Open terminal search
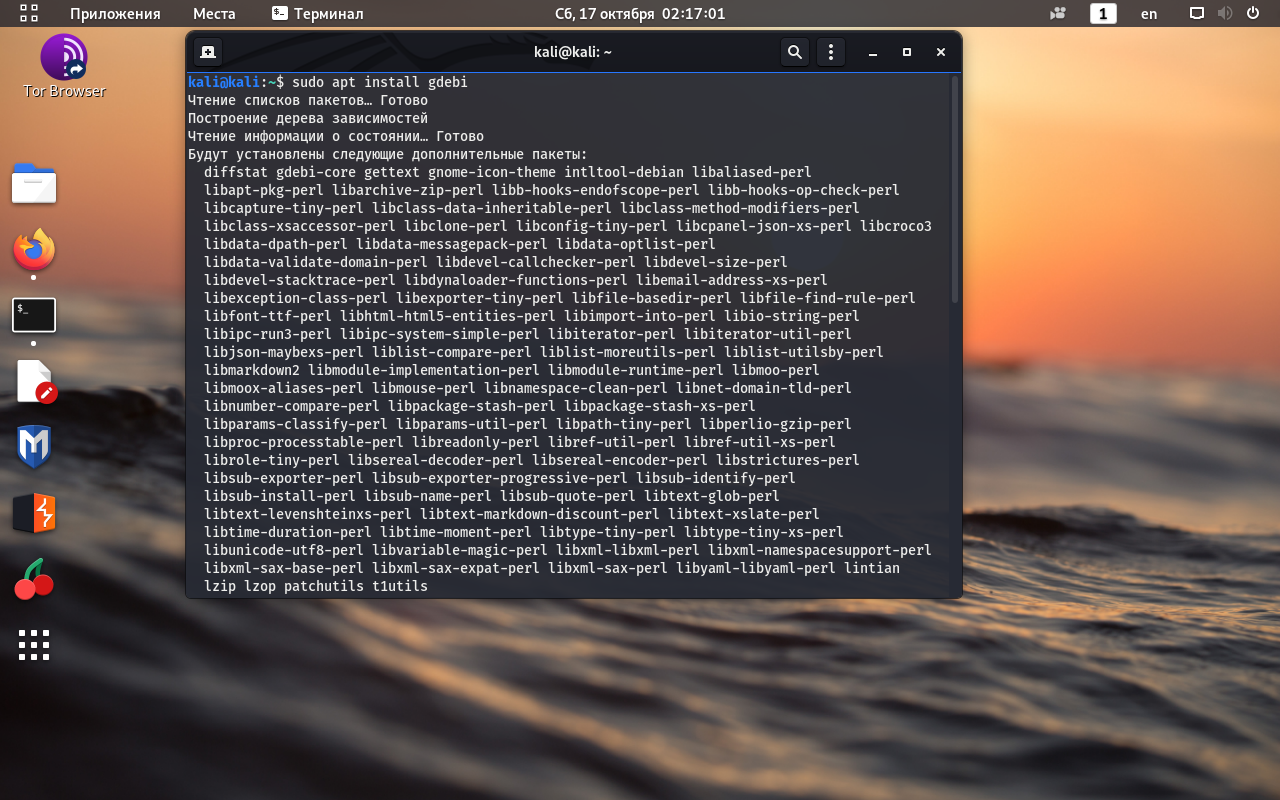The width and height of the screenshot is (1280, 800). (x=795, y=52)
